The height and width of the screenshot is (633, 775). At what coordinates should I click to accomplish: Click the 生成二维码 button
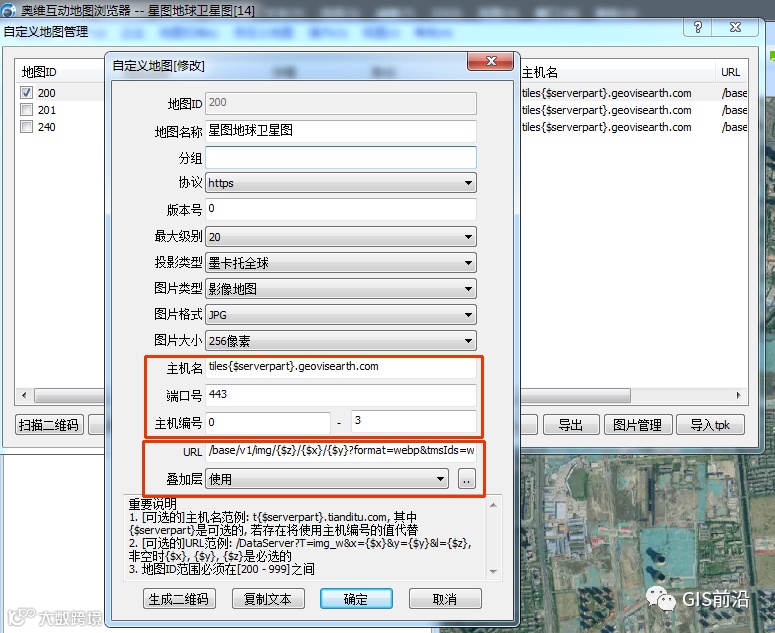179,599
